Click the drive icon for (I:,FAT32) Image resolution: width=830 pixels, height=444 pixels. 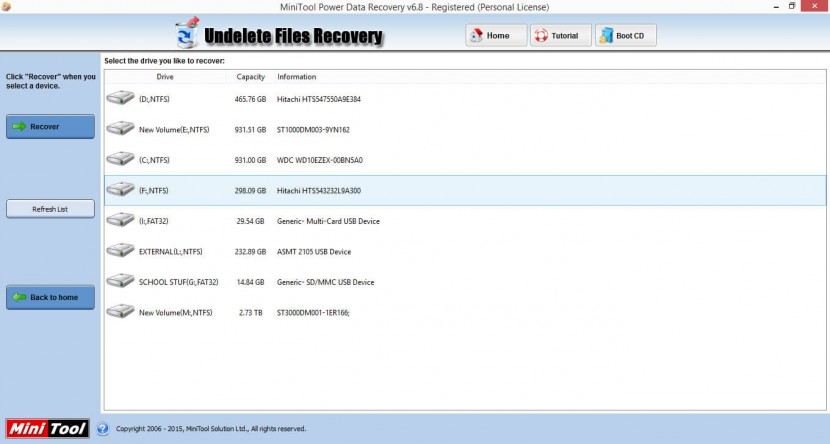(120, 220)
